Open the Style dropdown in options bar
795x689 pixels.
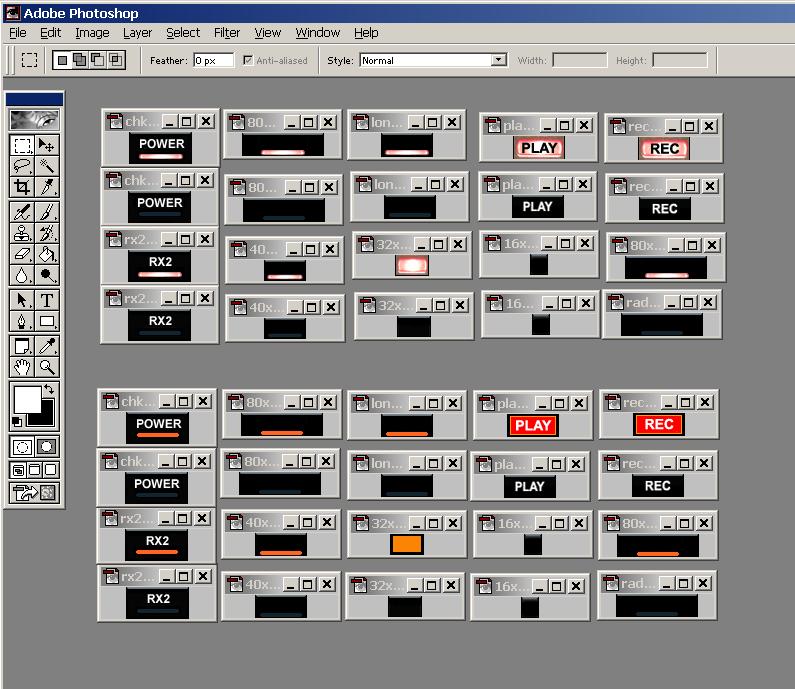pos(499,60)
